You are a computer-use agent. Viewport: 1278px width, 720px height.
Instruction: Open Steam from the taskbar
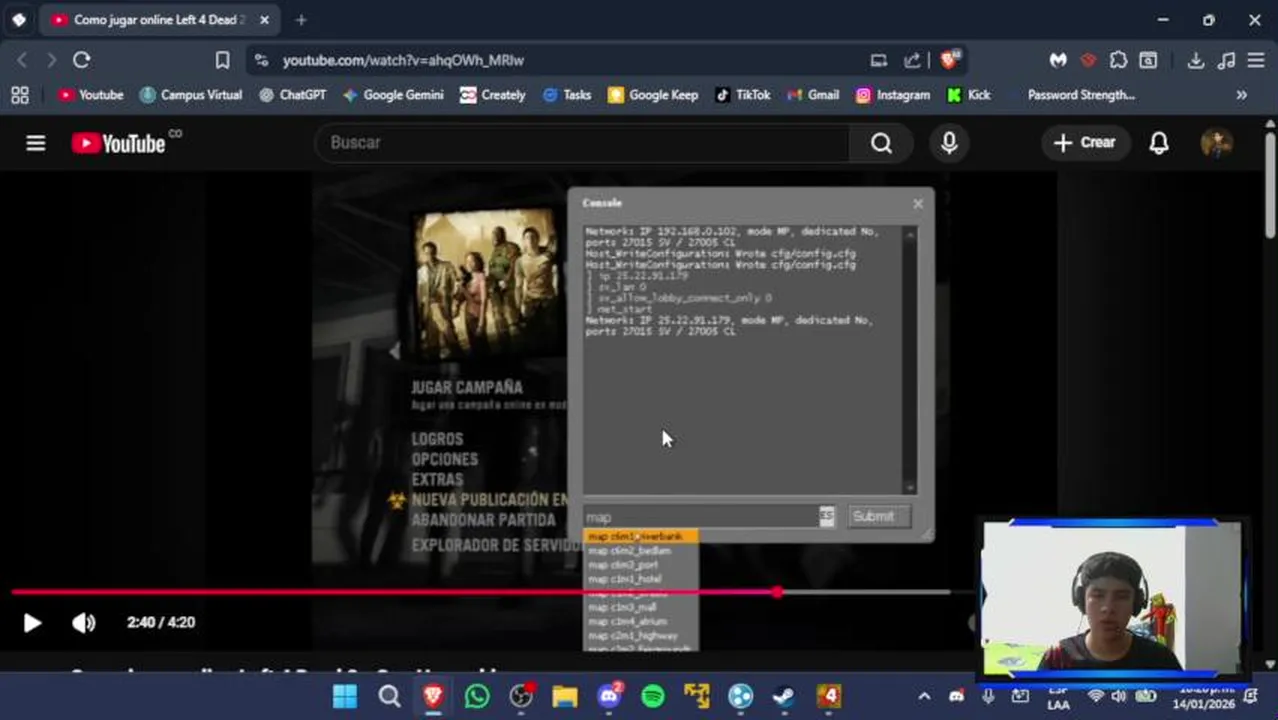click(785, 696)
